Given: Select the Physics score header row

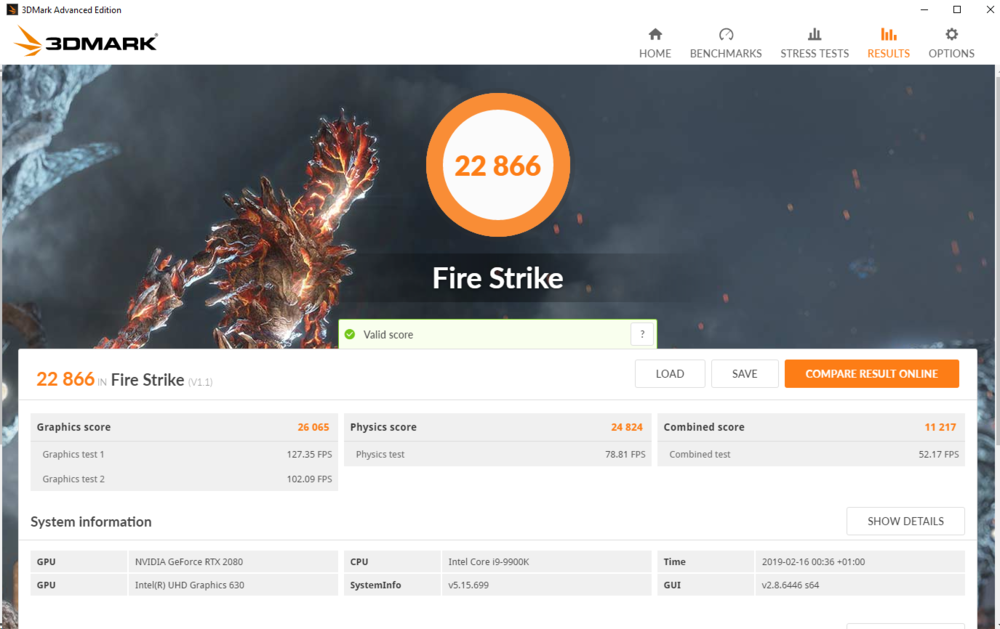Looking at the screenshot, I should click(x=497, y=427).
